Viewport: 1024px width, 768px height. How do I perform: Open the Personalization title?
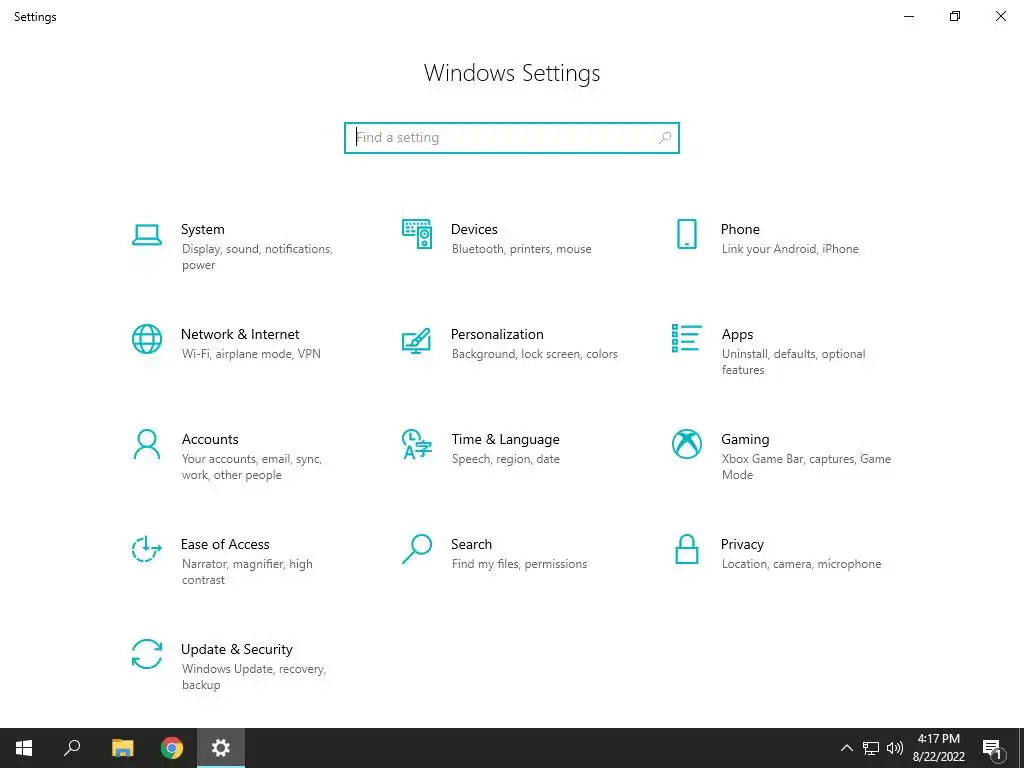[497, 334]
